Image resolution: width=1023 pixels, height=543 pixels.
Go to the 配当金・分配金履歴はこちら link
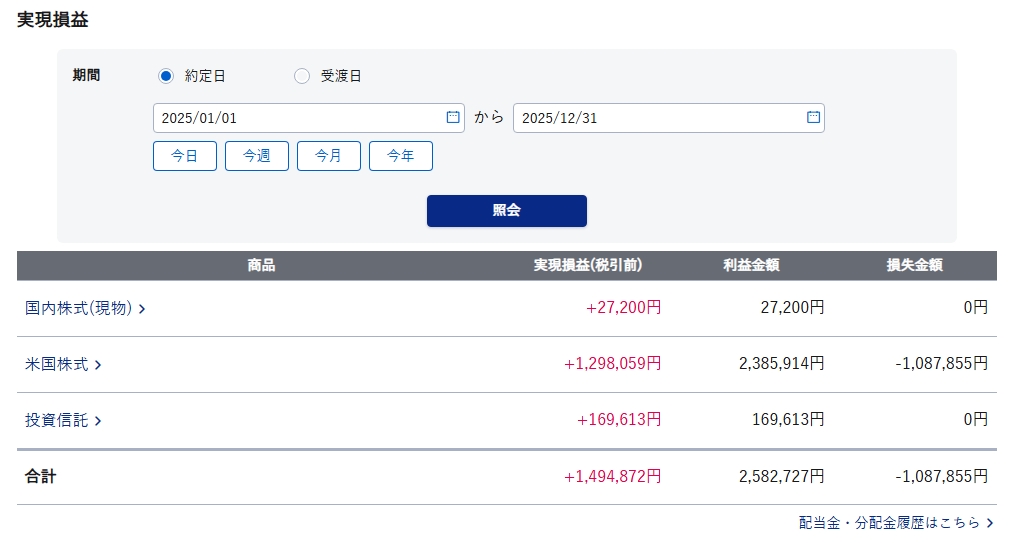(x=888, y=522)
